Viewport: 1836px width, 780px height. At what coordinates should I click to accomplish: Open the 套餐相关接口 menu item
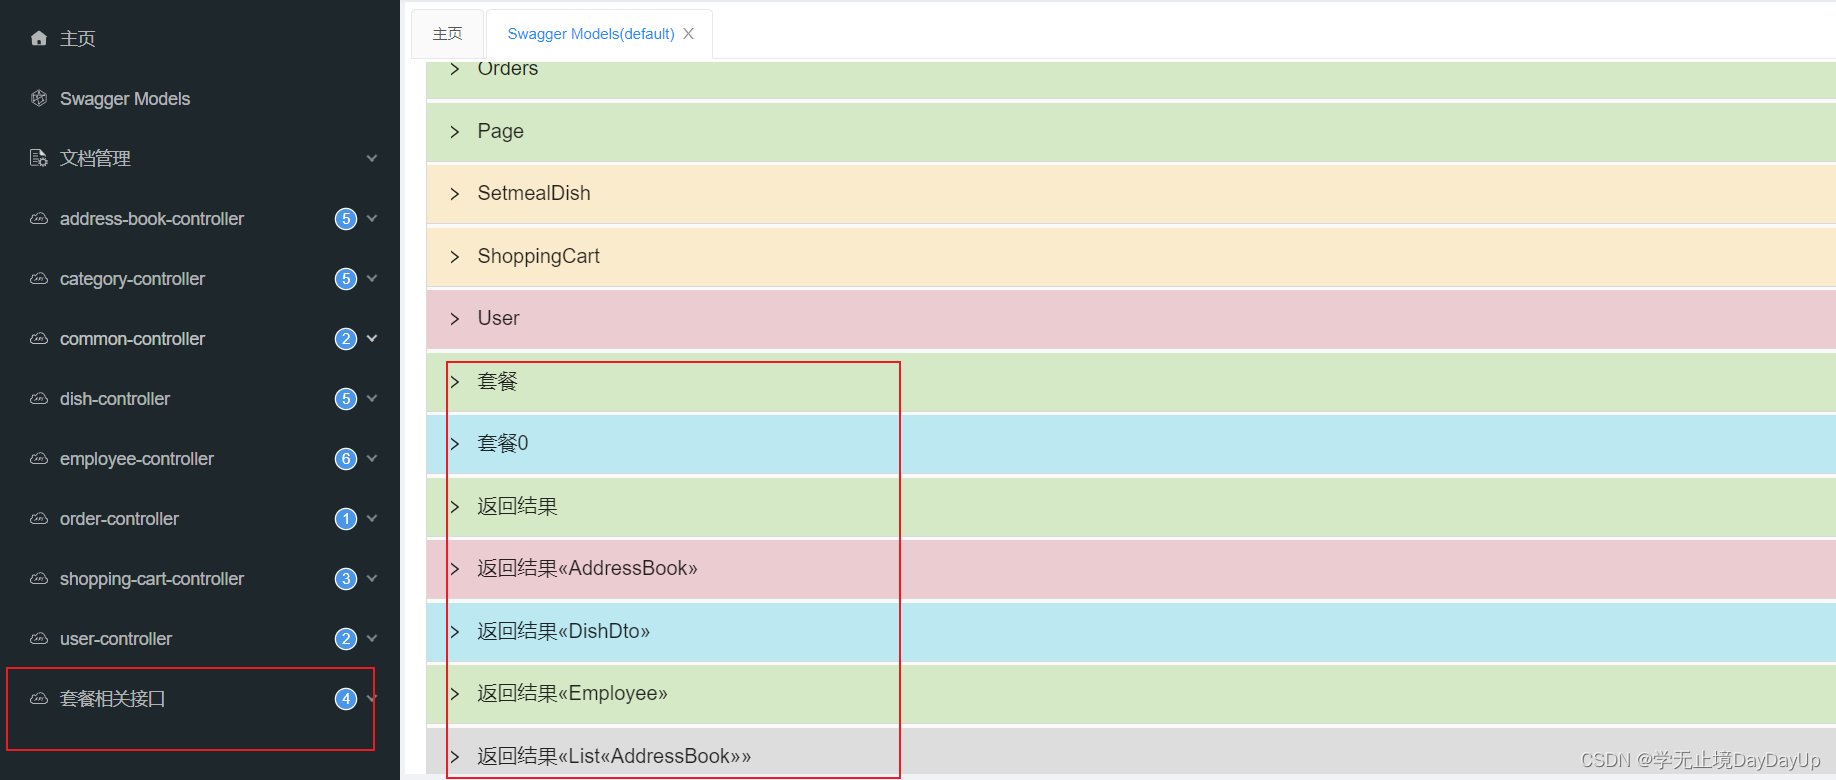[200, 698]
